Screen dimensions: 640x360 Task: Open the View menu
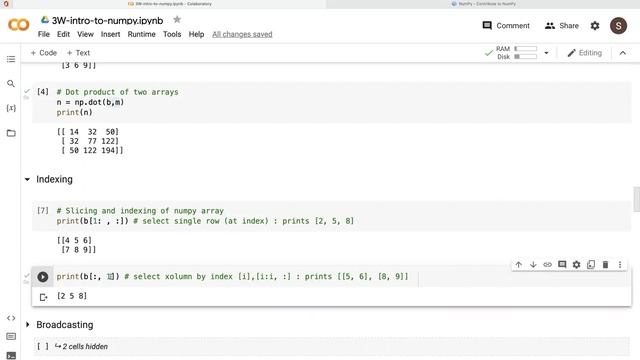[x=85, y=34]
